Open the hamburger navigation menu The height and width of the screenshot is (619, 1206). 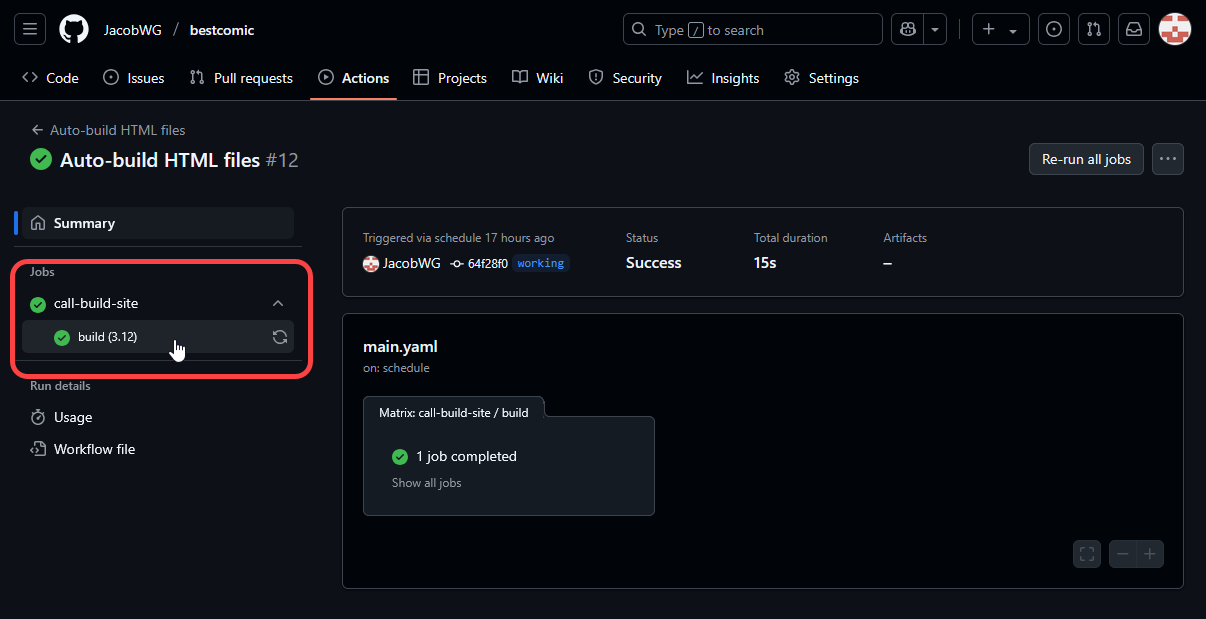click(x=30, y=30)
